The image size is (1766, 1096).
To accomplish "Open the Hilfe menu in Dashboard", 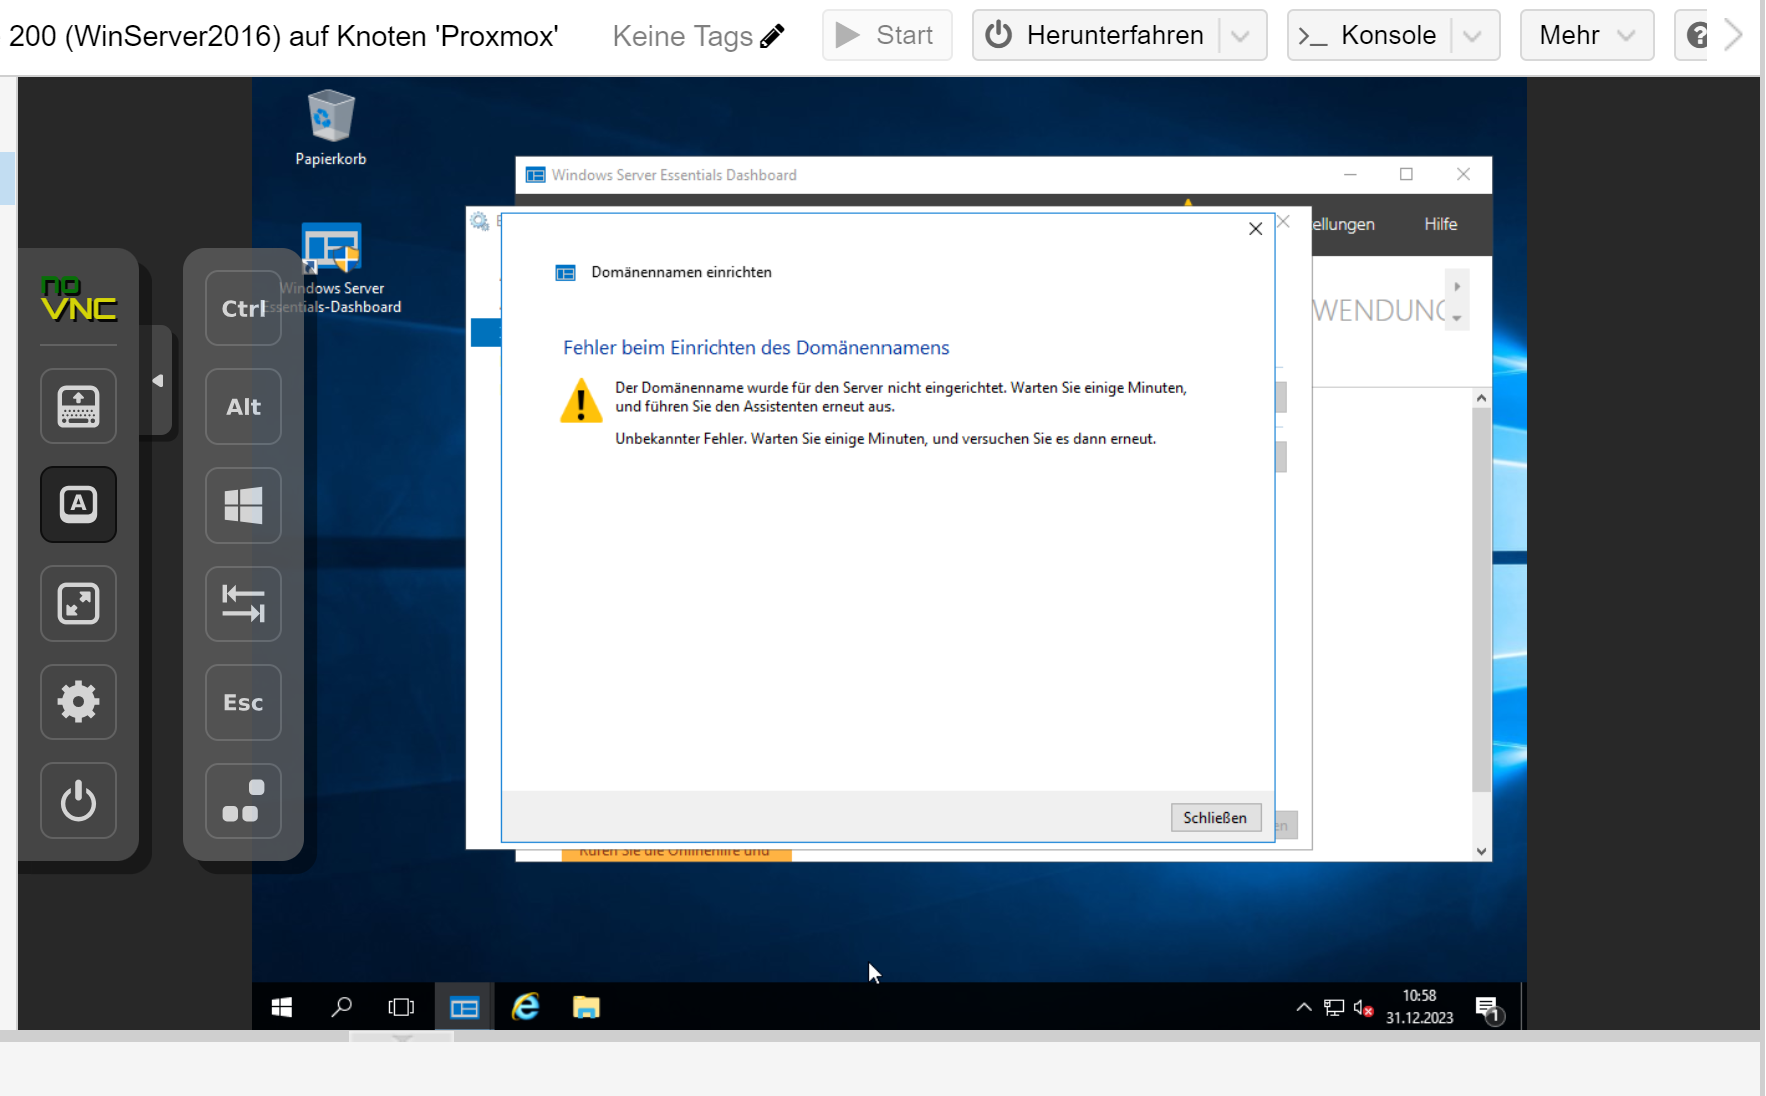I will coord(1440,224).
